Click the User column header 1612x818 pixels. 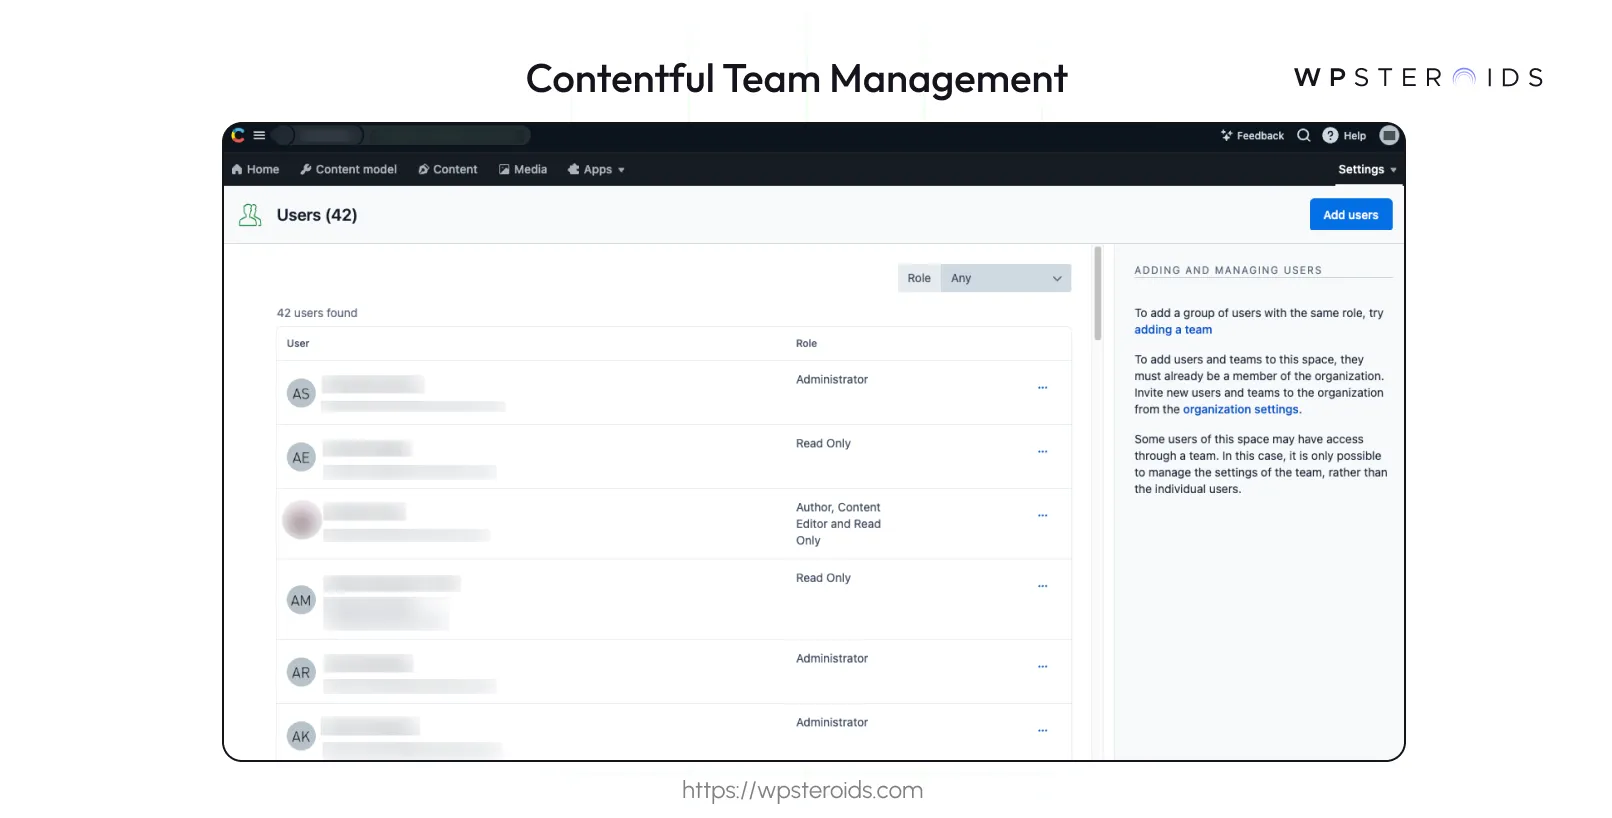tap(298, 343)
